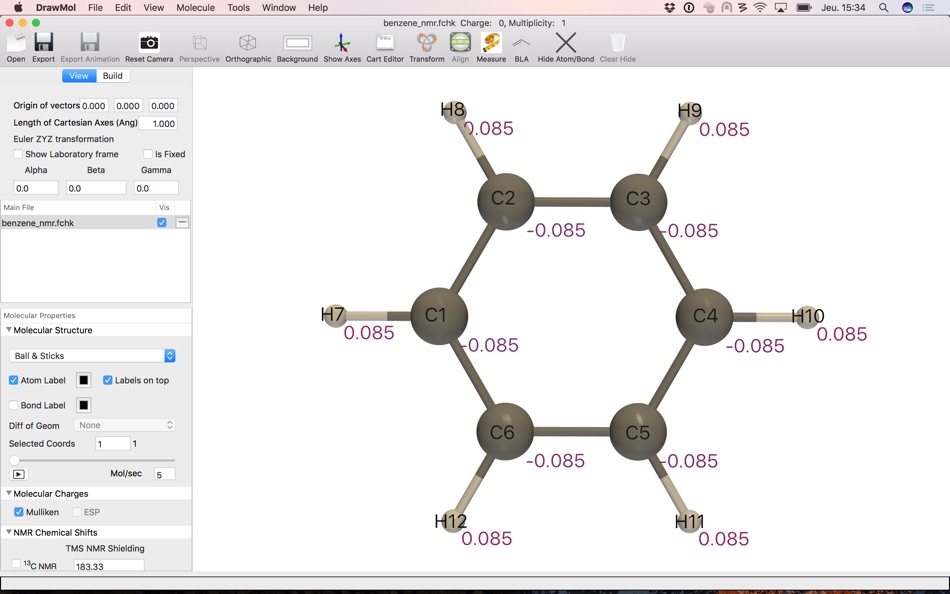
Task: Toggle Show Axes icon
Action: 342,43
